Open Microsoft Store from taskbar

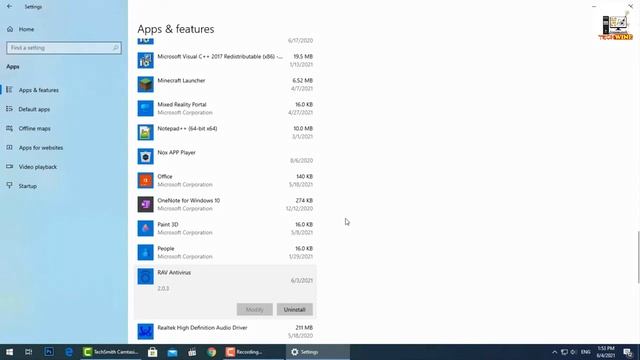coord(153,352)
